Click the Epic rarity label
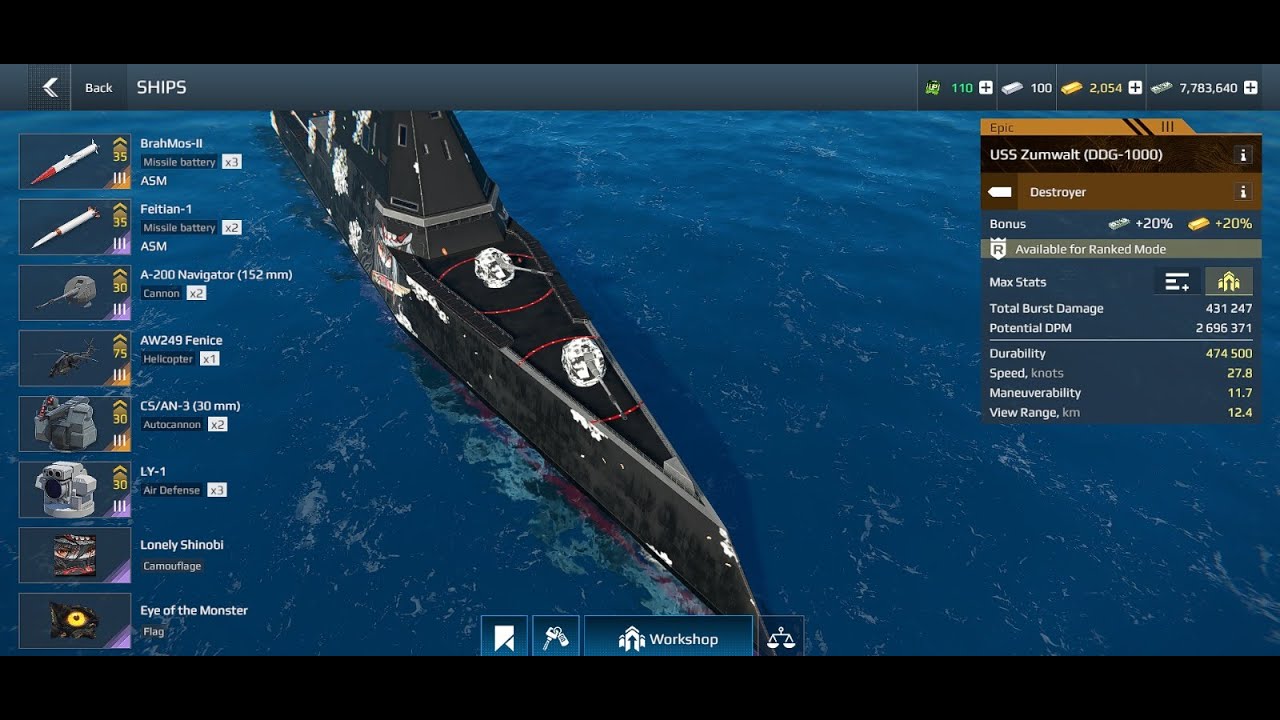The height and width of the screenshot is (720, 1280). point(1002,128)
